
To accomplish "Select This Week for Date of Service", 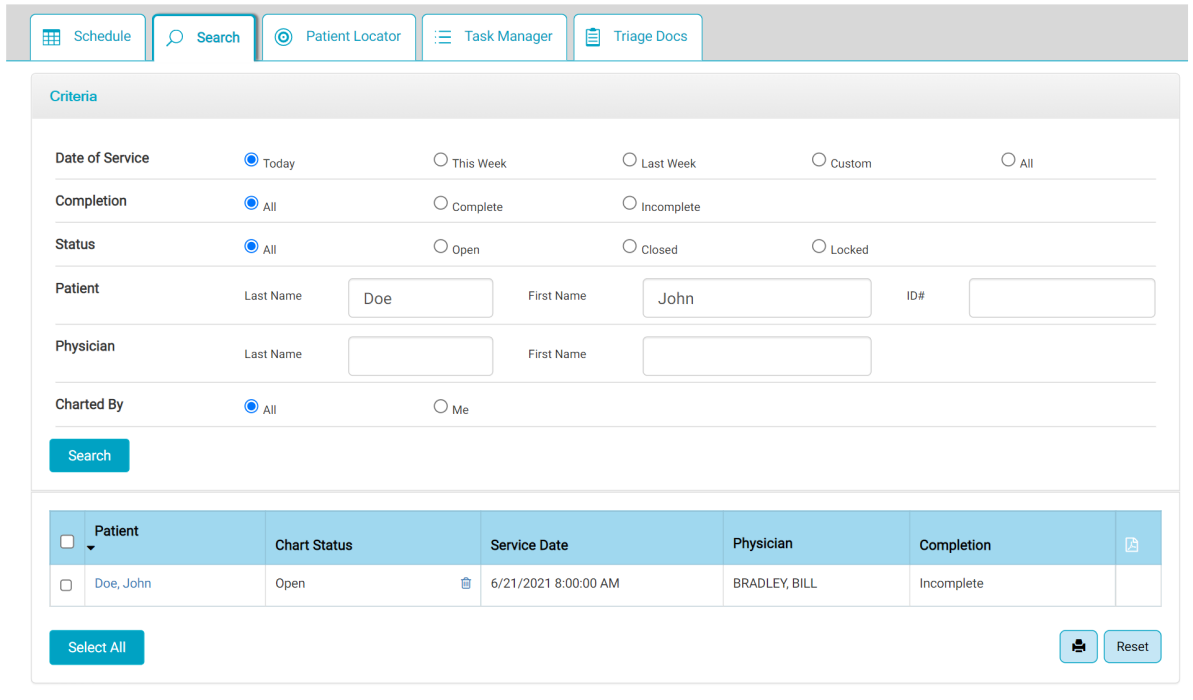I will (440, 160).
